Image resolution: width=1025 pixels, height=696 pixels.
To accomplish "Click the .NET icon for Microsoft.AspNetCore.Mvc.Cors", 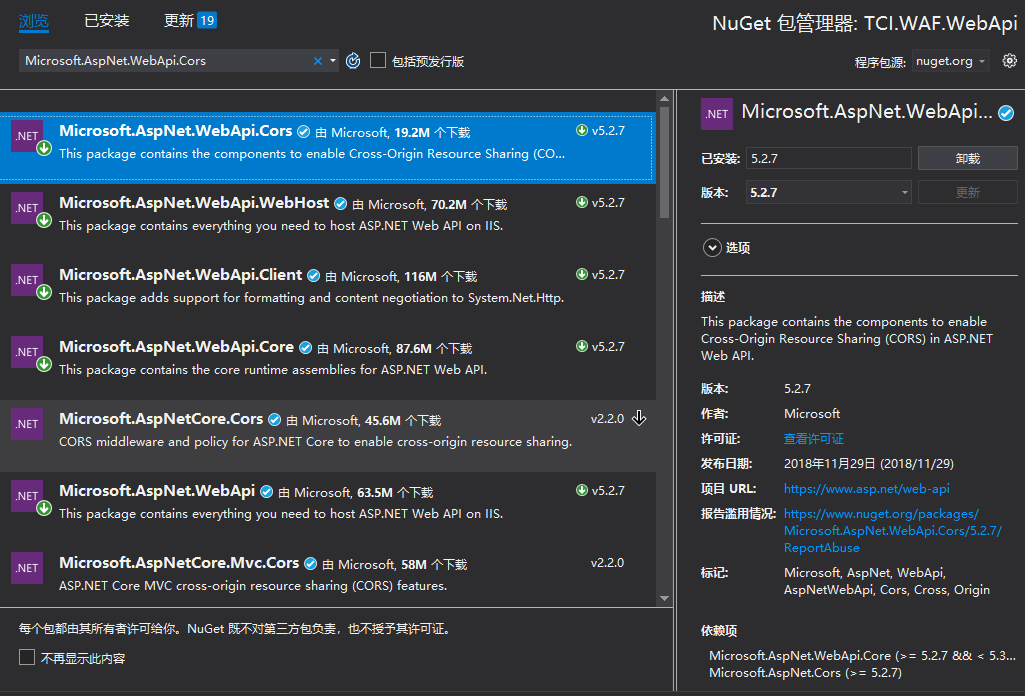I will (26, 567).
